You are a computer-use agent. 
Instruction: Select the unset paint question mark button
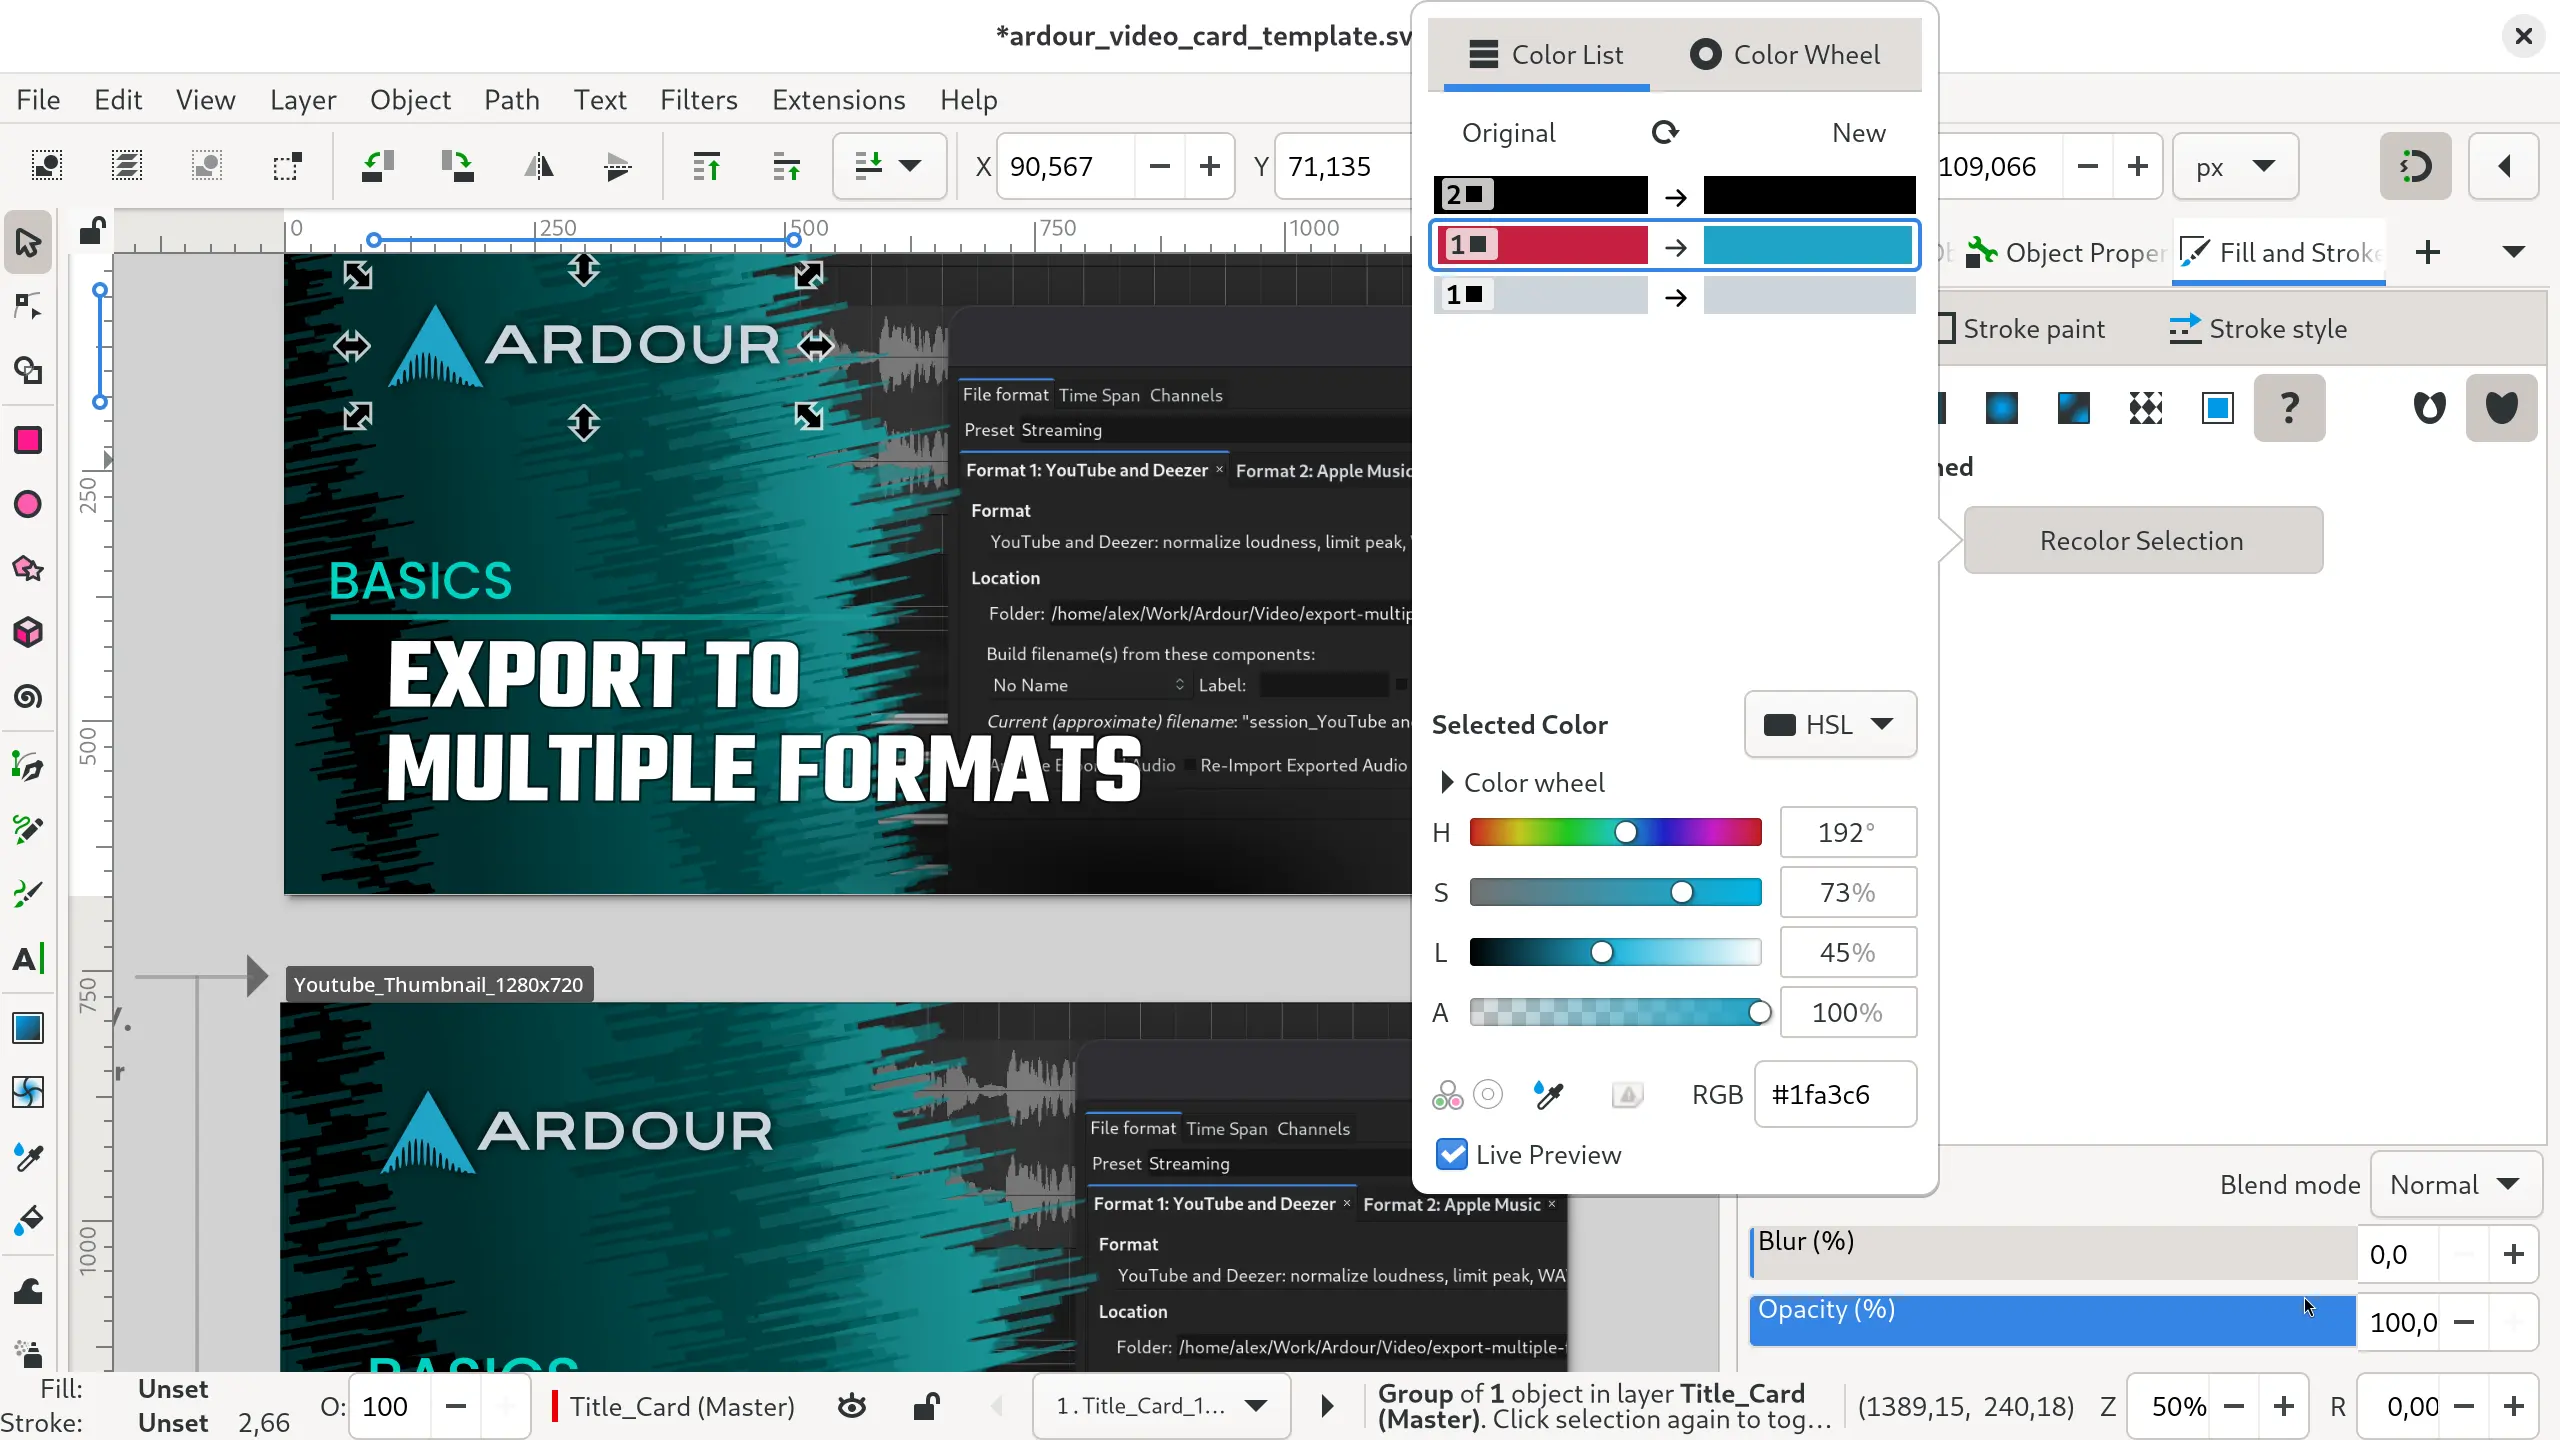[x=2290, y=408]
